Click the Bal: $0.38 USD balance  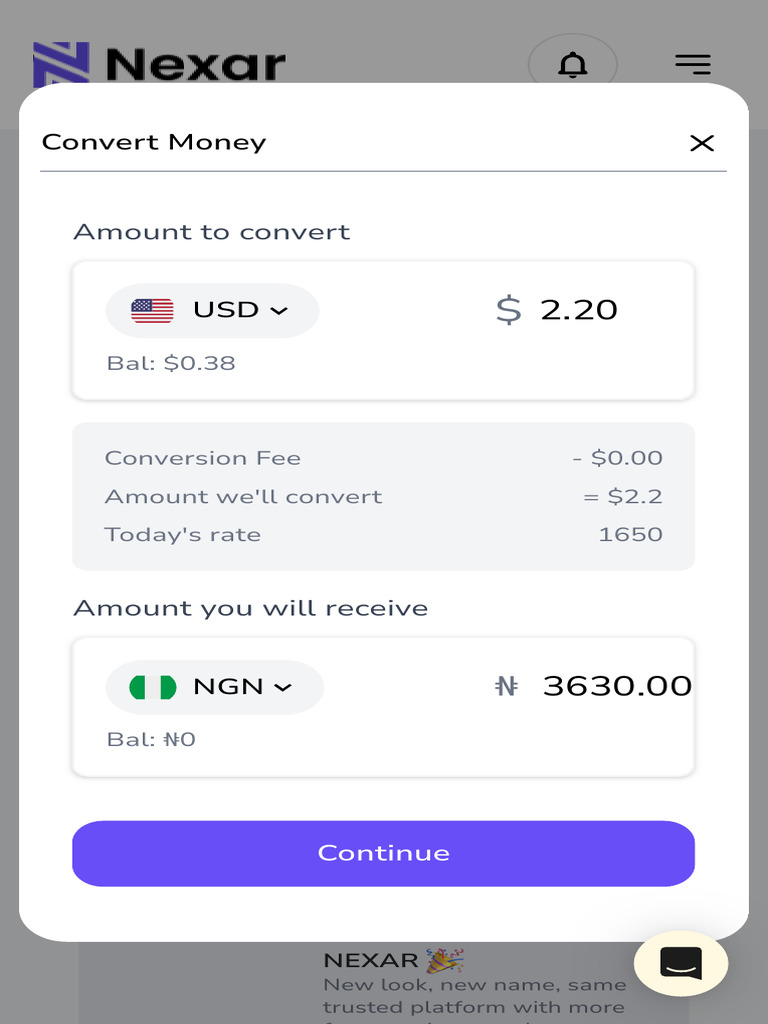[171, 363]
